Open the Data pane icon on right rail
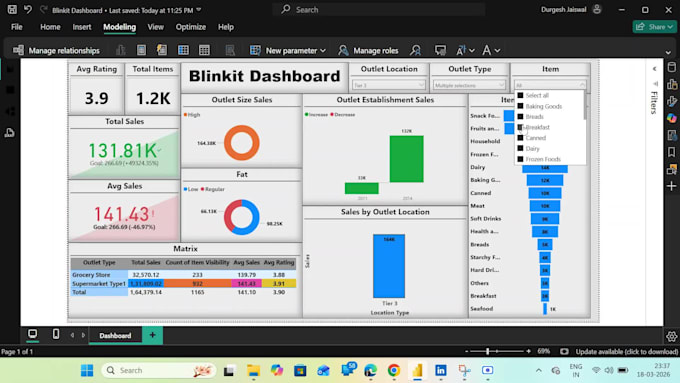The height and width of the screenshot is (383, 680). pos(672,67)
